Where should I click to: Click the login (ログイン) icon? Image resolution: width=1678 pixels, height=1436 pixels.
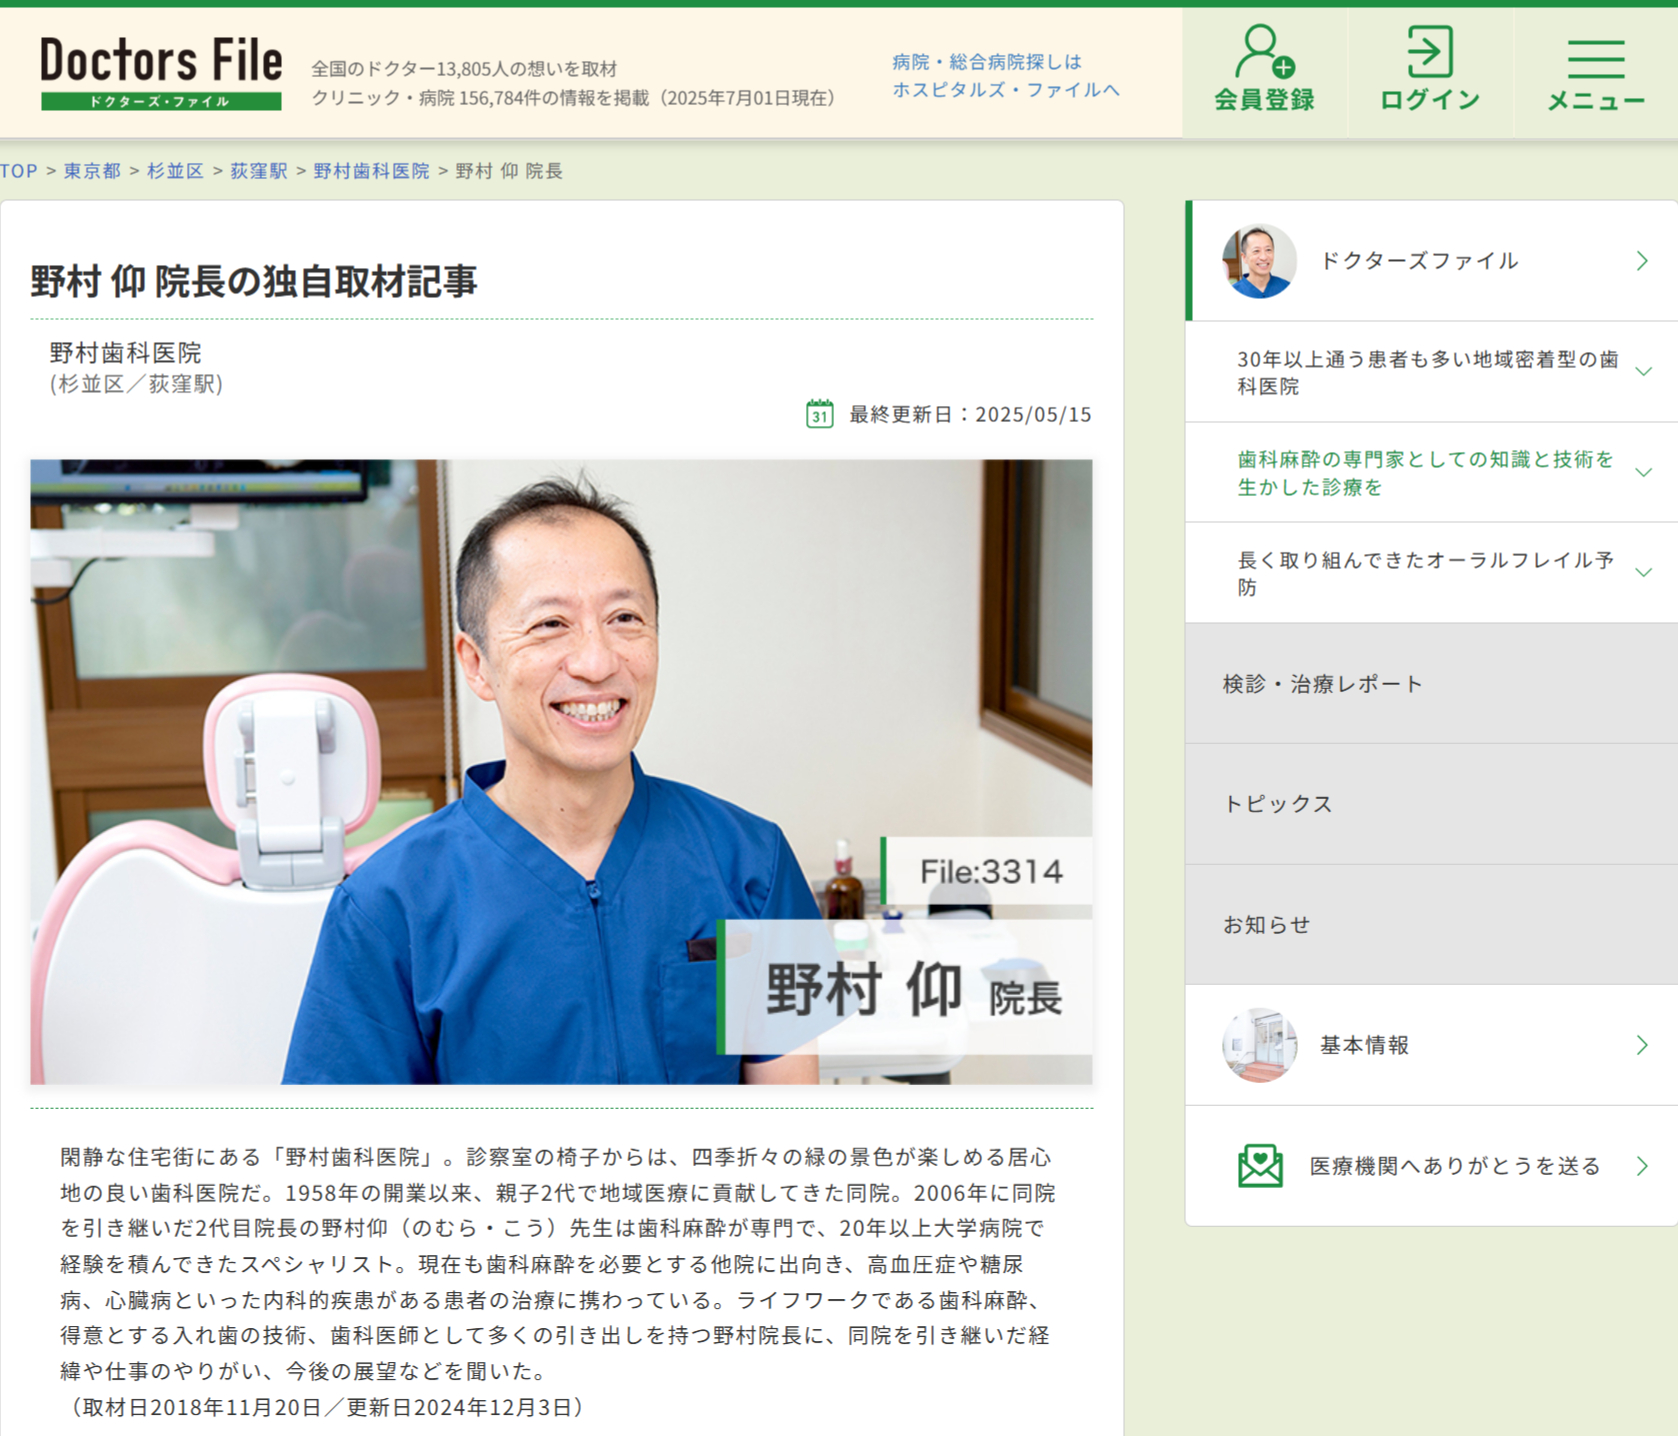point(1429,54)
